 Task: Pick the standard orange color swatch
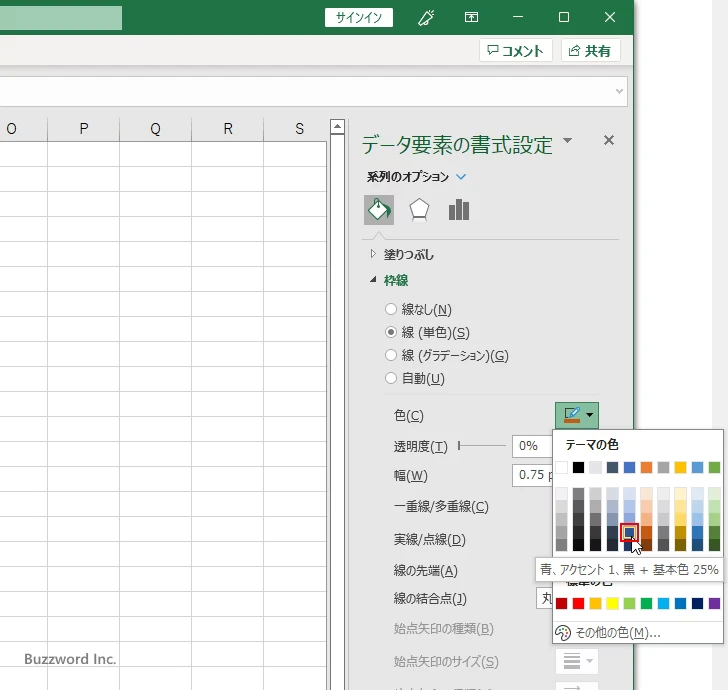click(595, 603)
